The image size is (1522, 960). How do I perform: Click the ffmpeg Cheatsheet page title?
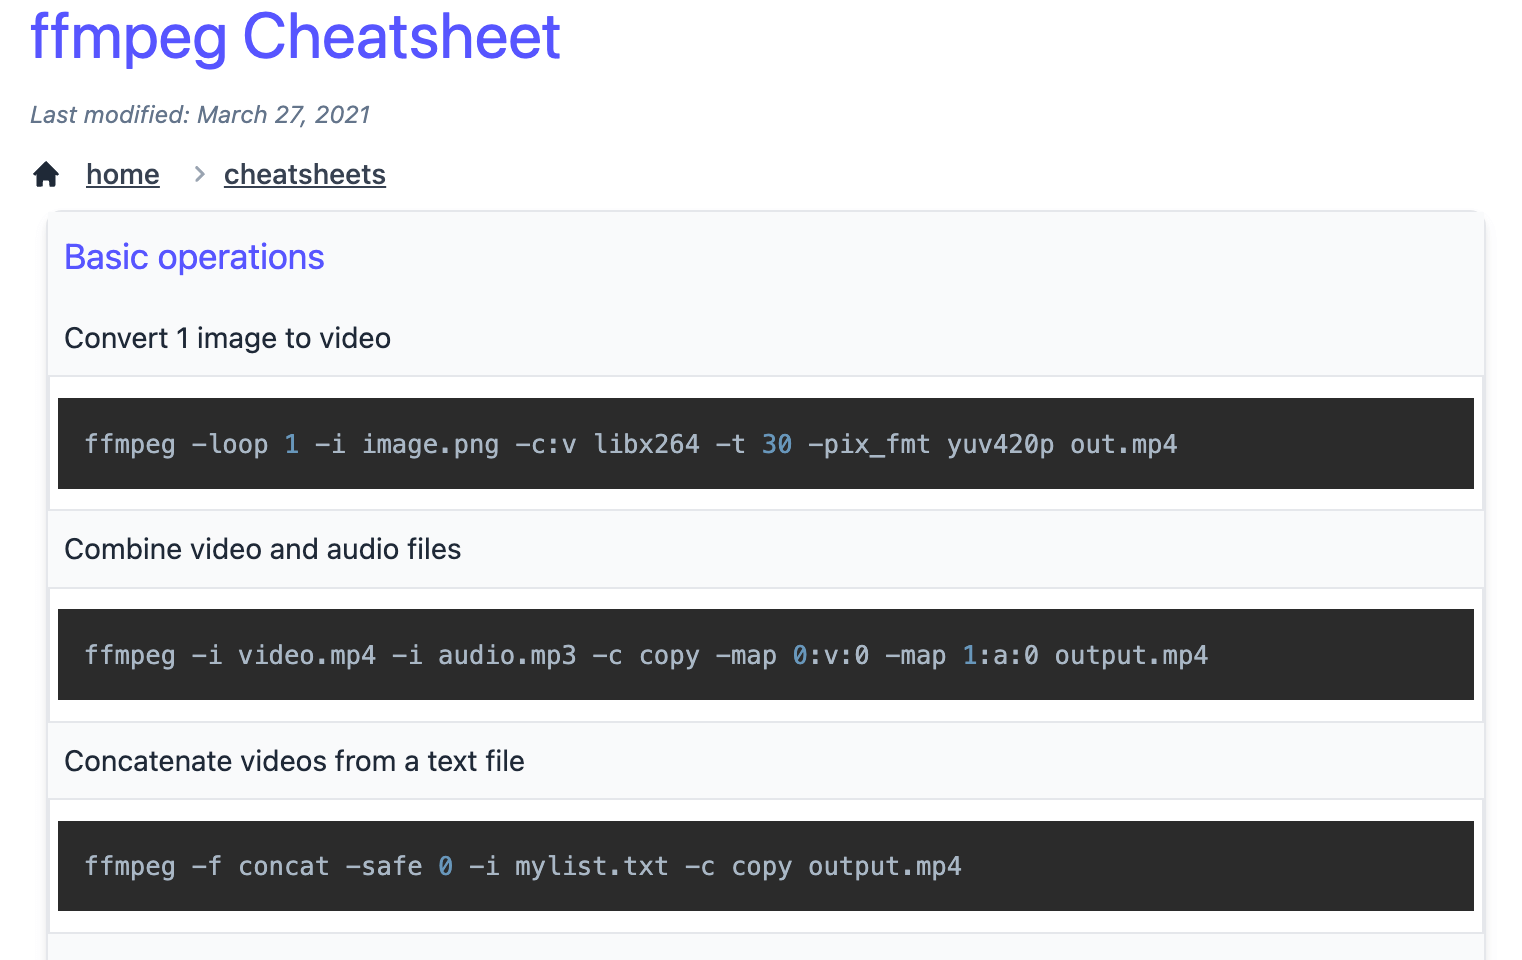click(x=295, y=37)
